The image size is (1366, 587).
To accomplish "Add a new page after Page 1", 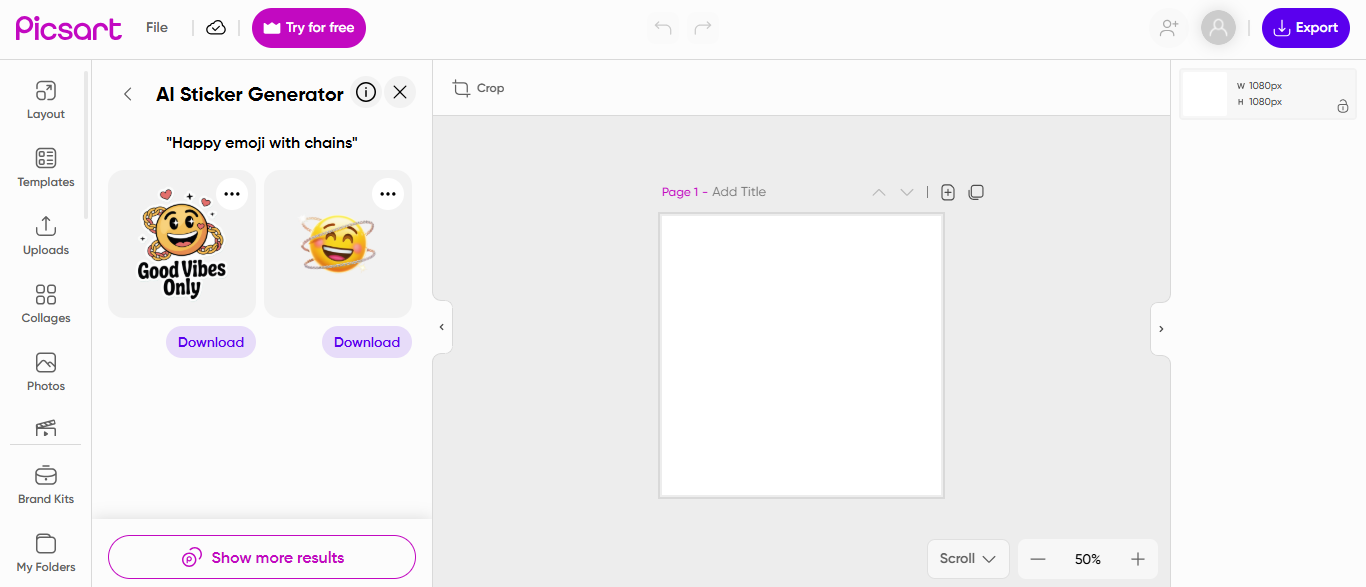I will pyautogui.click(x=948, y=192).
